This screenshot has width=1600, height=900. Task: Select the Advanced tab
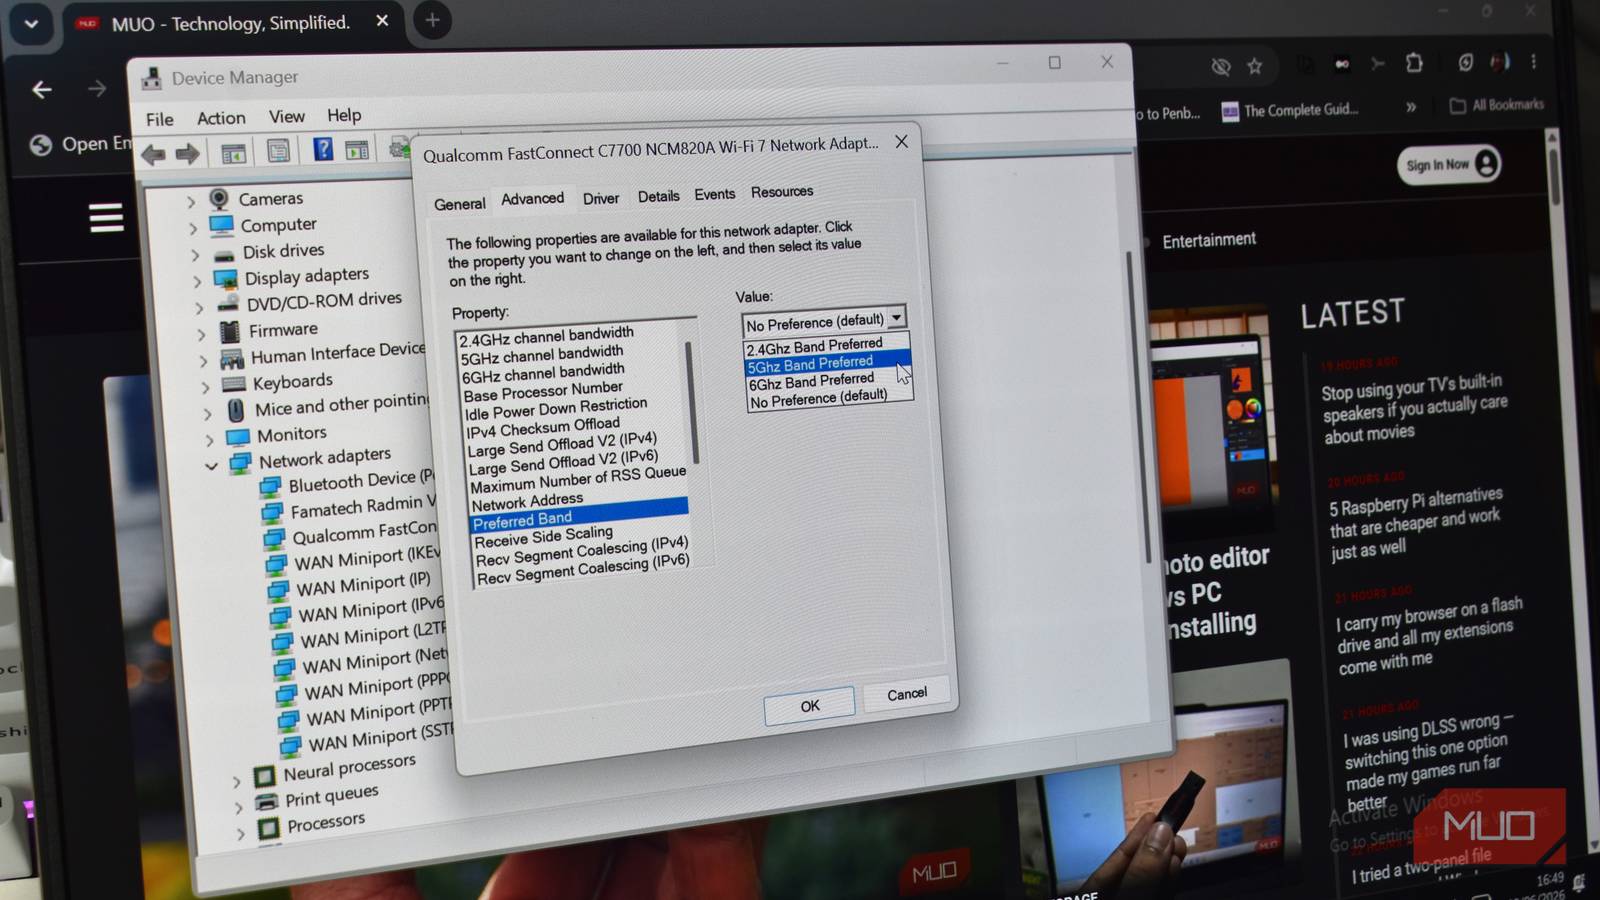532,199
